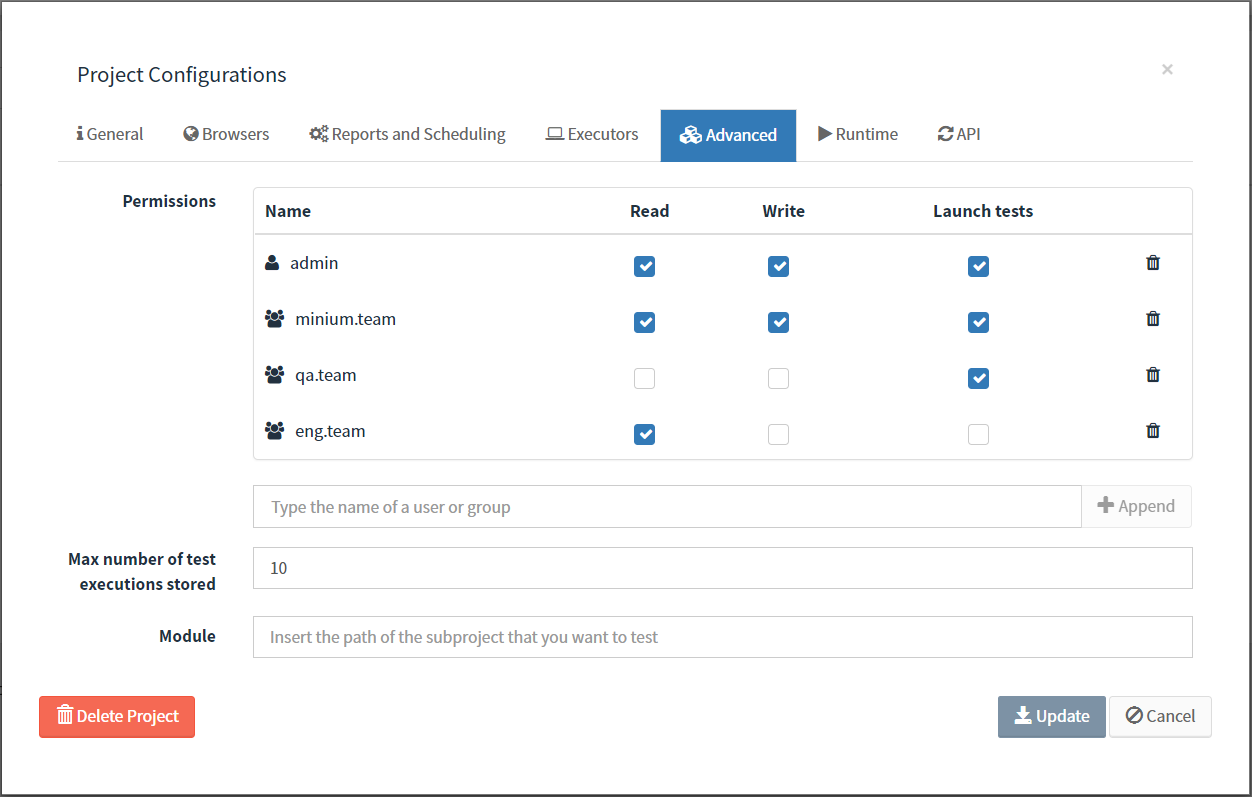The image size is (1252, 797).
Task: Click the 'Module' label
Action: (x=187, y=636)
